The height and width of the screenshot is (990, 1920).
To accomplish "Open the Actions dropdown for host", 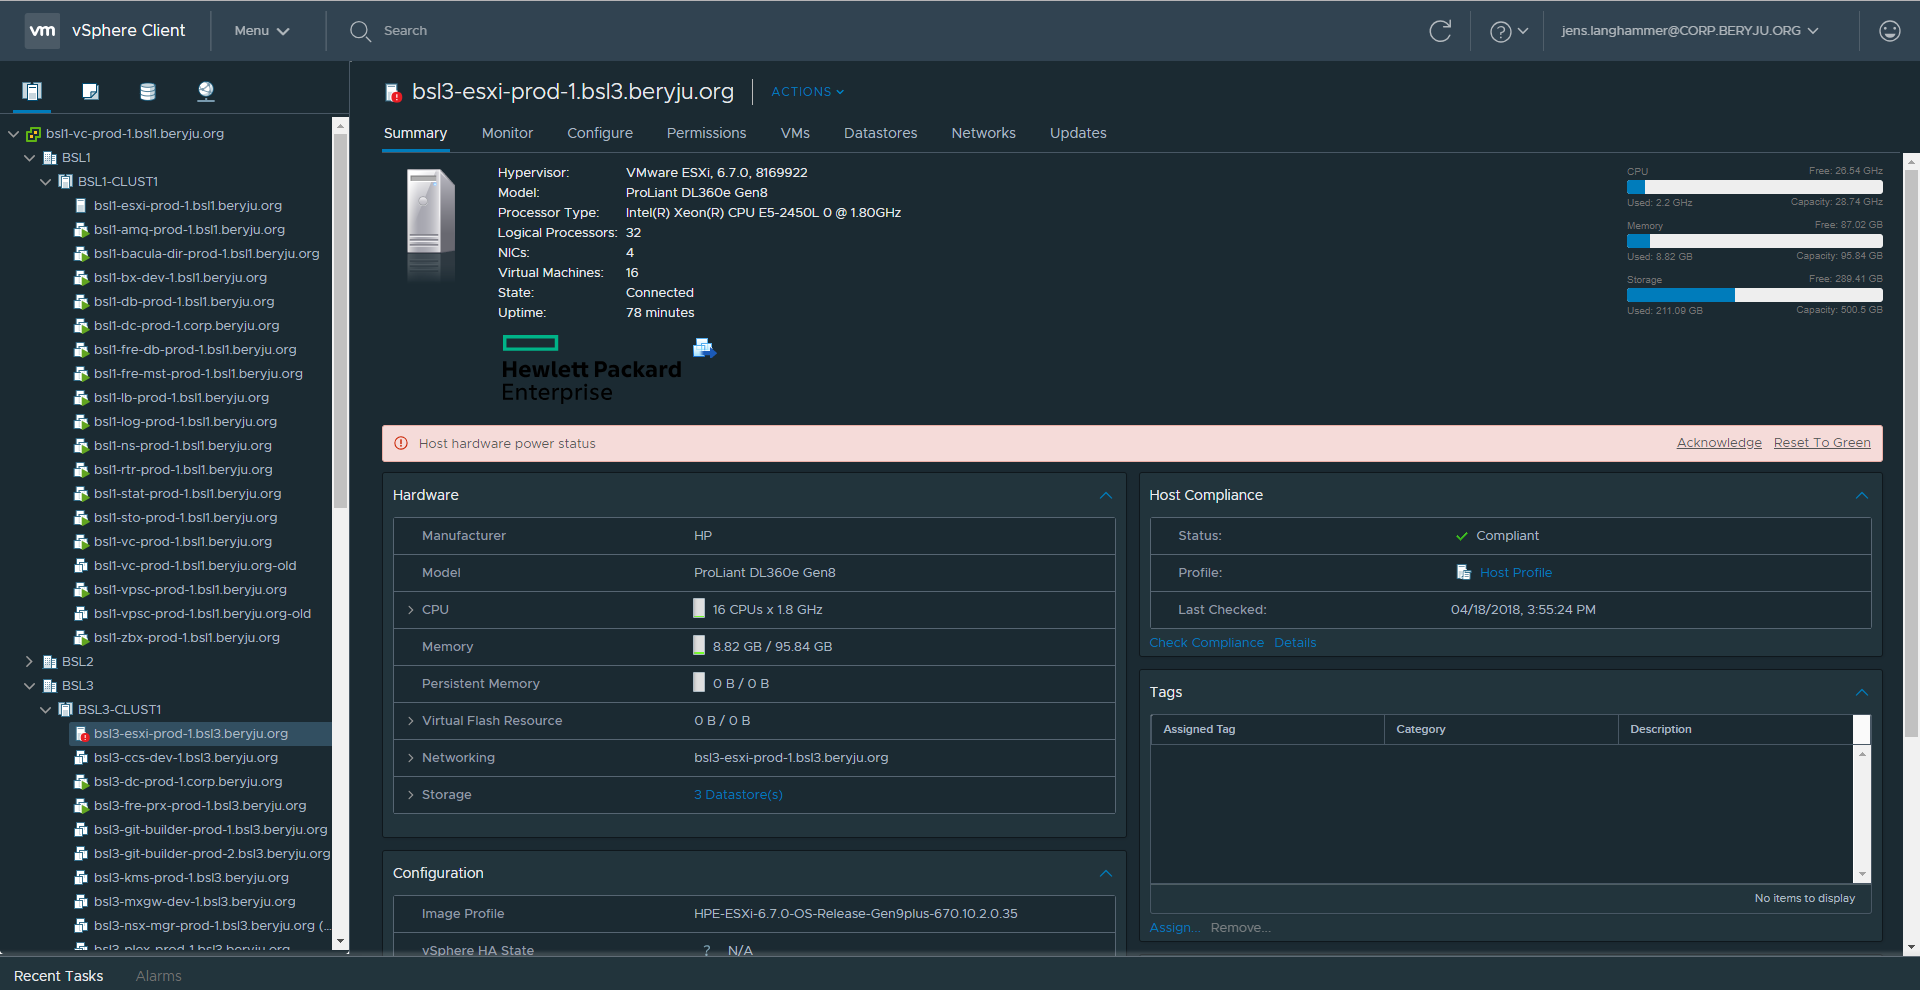I will pos(808,91).
